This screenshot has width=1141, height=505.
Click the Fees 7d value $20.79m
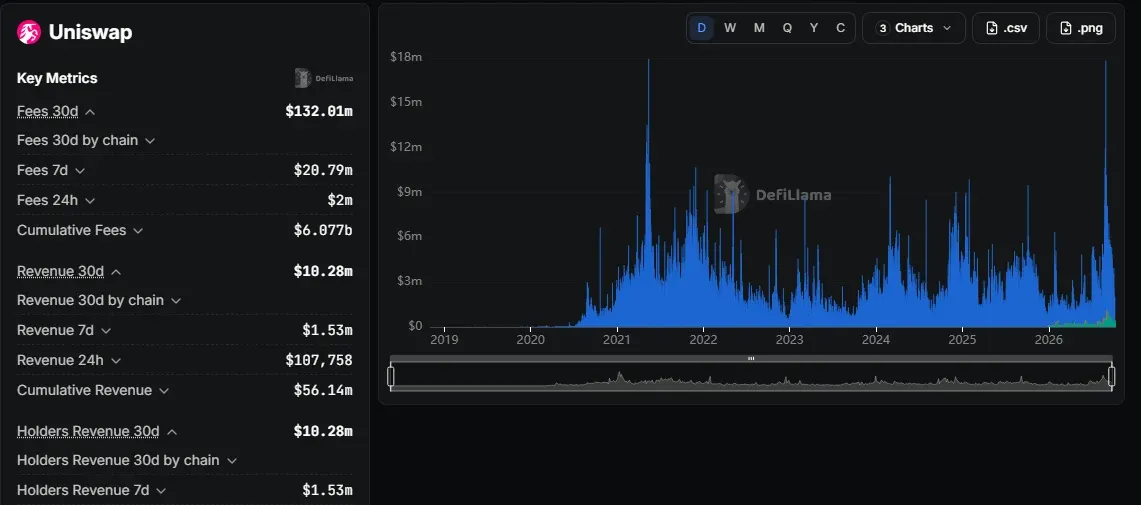tap(323, 170)
